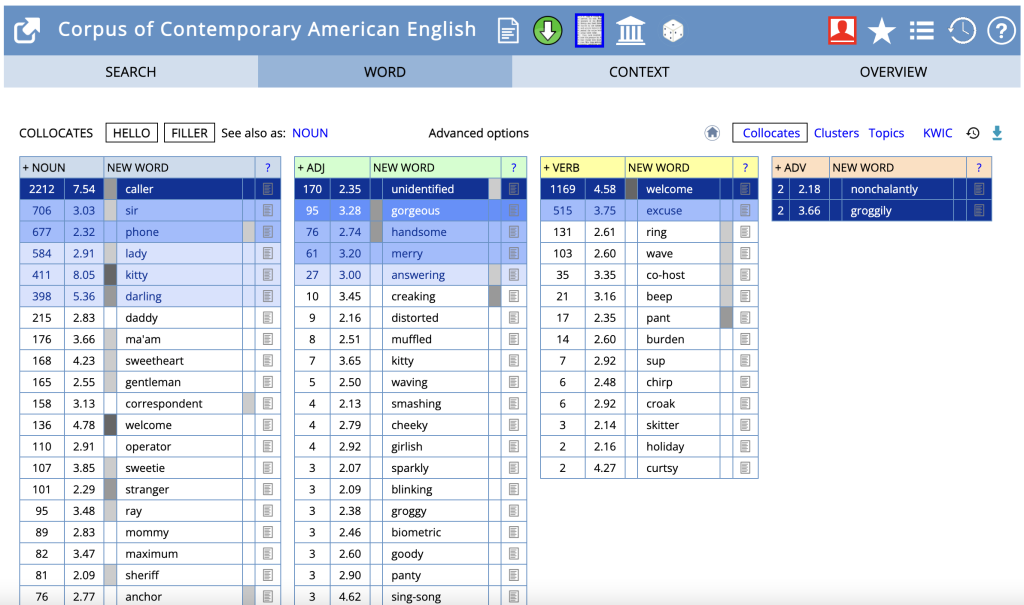Switch to the CONTEXT tab
Viewport: 1024px width, 605px height.
pyautogui.click(x=639, y=72)
